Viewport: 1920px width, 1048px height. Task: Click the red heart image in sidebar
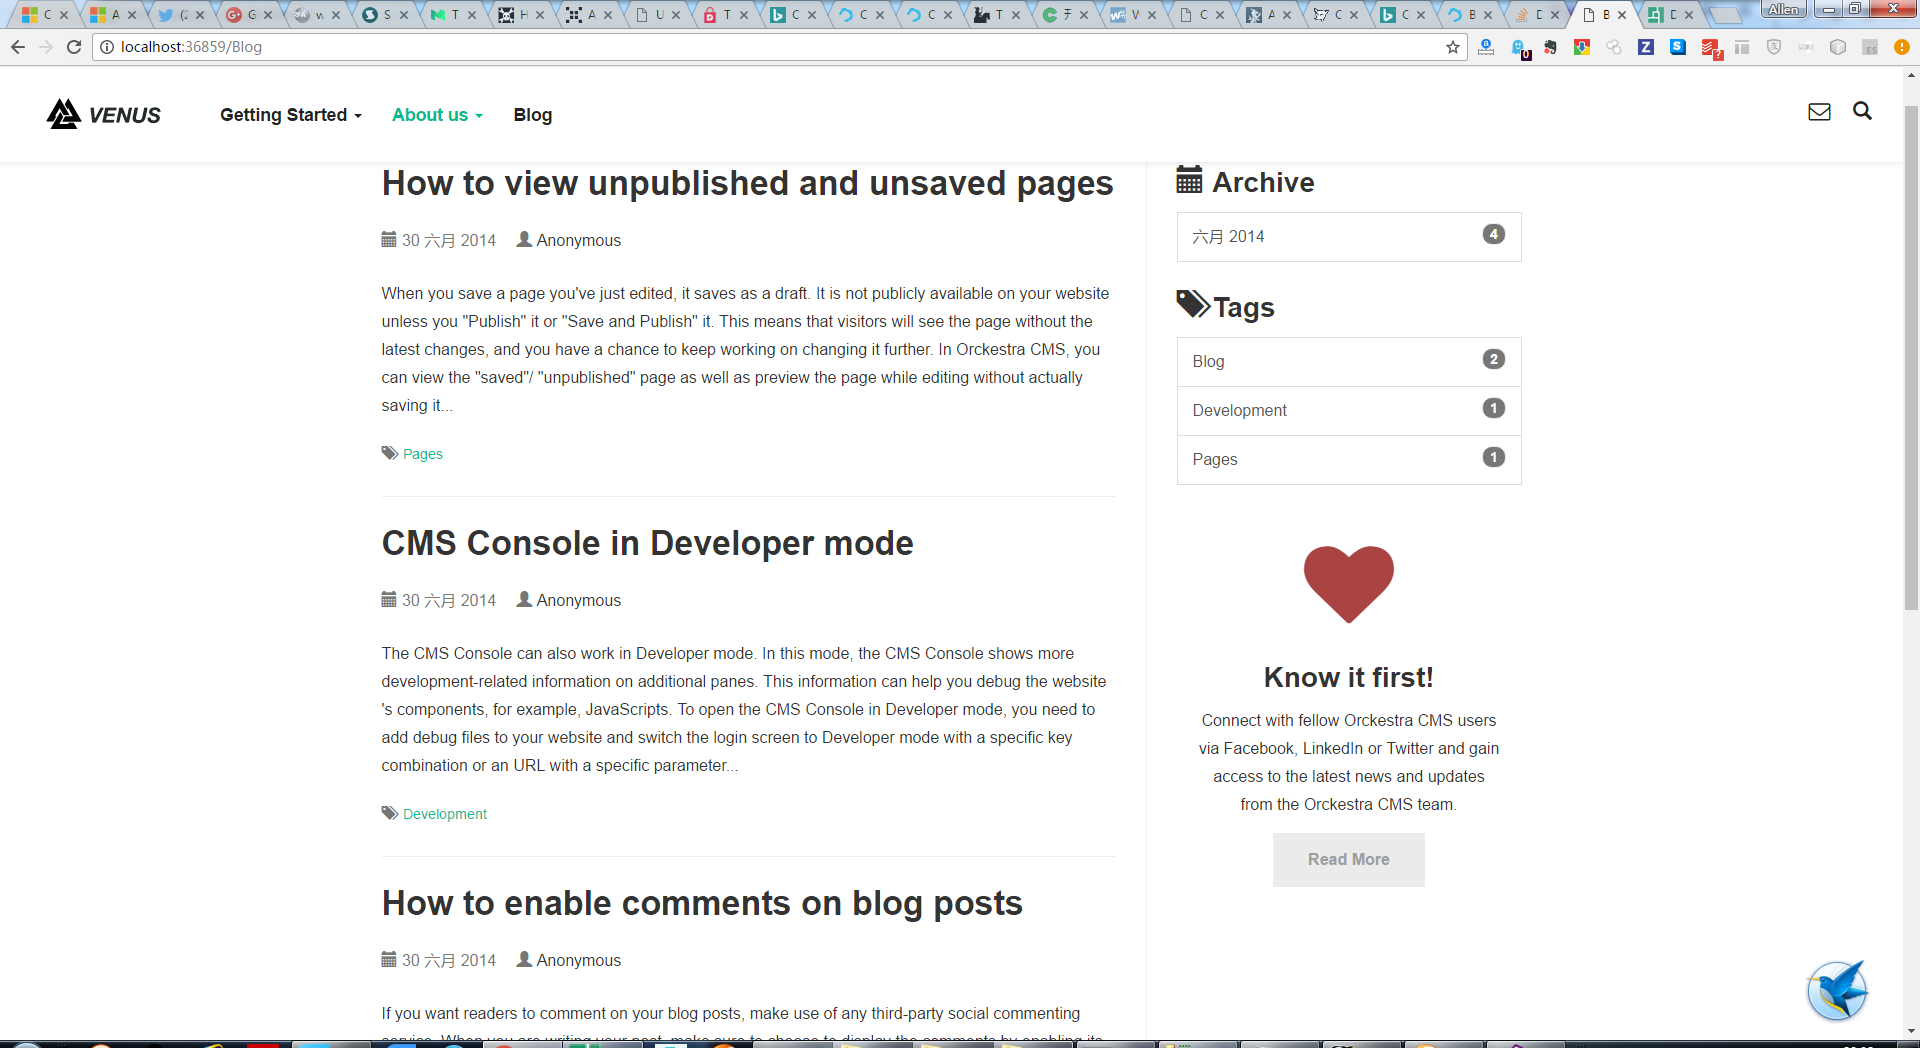tap(1348, 584)
